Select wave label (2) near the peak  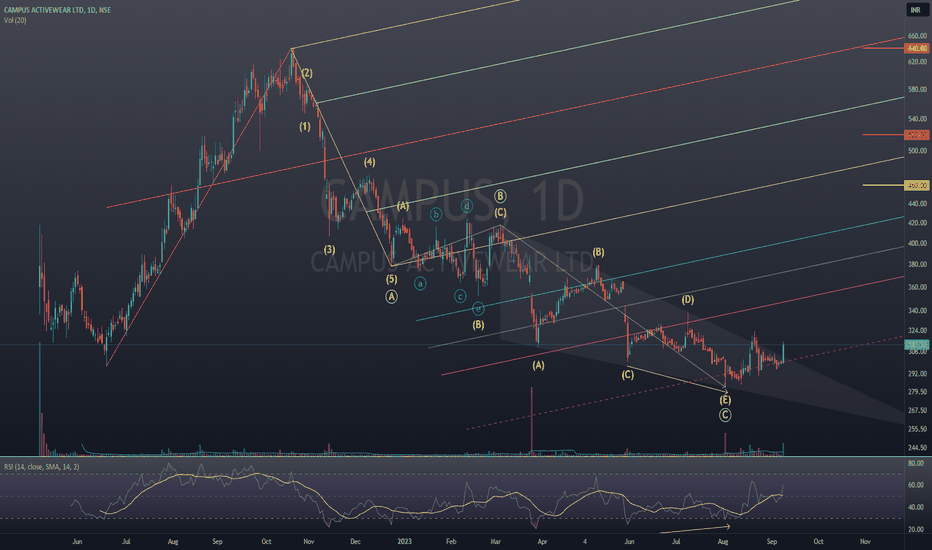pyautogui.click(x=307, y=73)
